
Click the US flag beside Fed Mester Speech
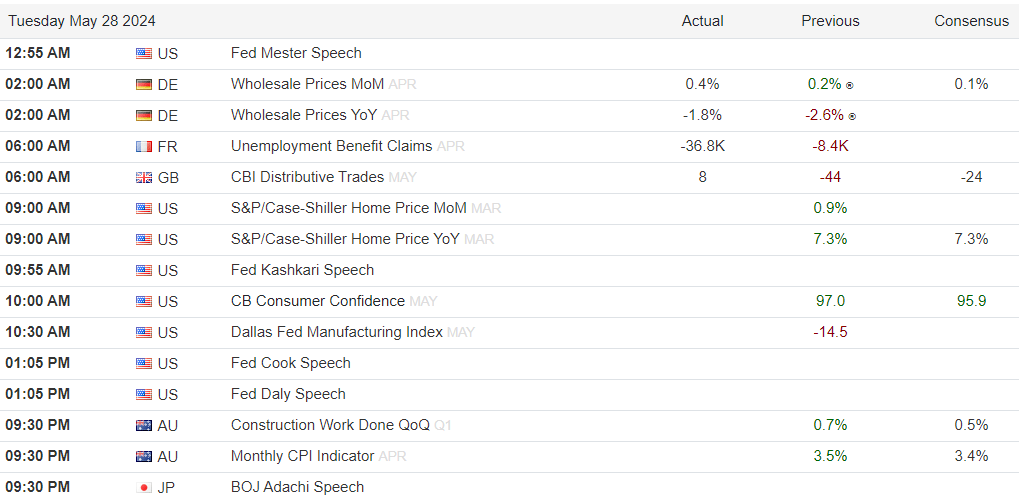pyautogui.click(x=144, y=54)
